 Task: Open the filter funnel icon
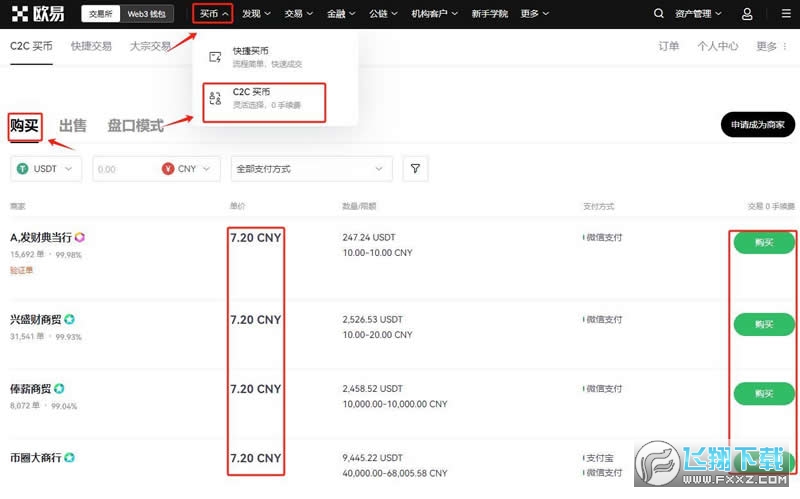pyautogui.click(x=415, y=169)
